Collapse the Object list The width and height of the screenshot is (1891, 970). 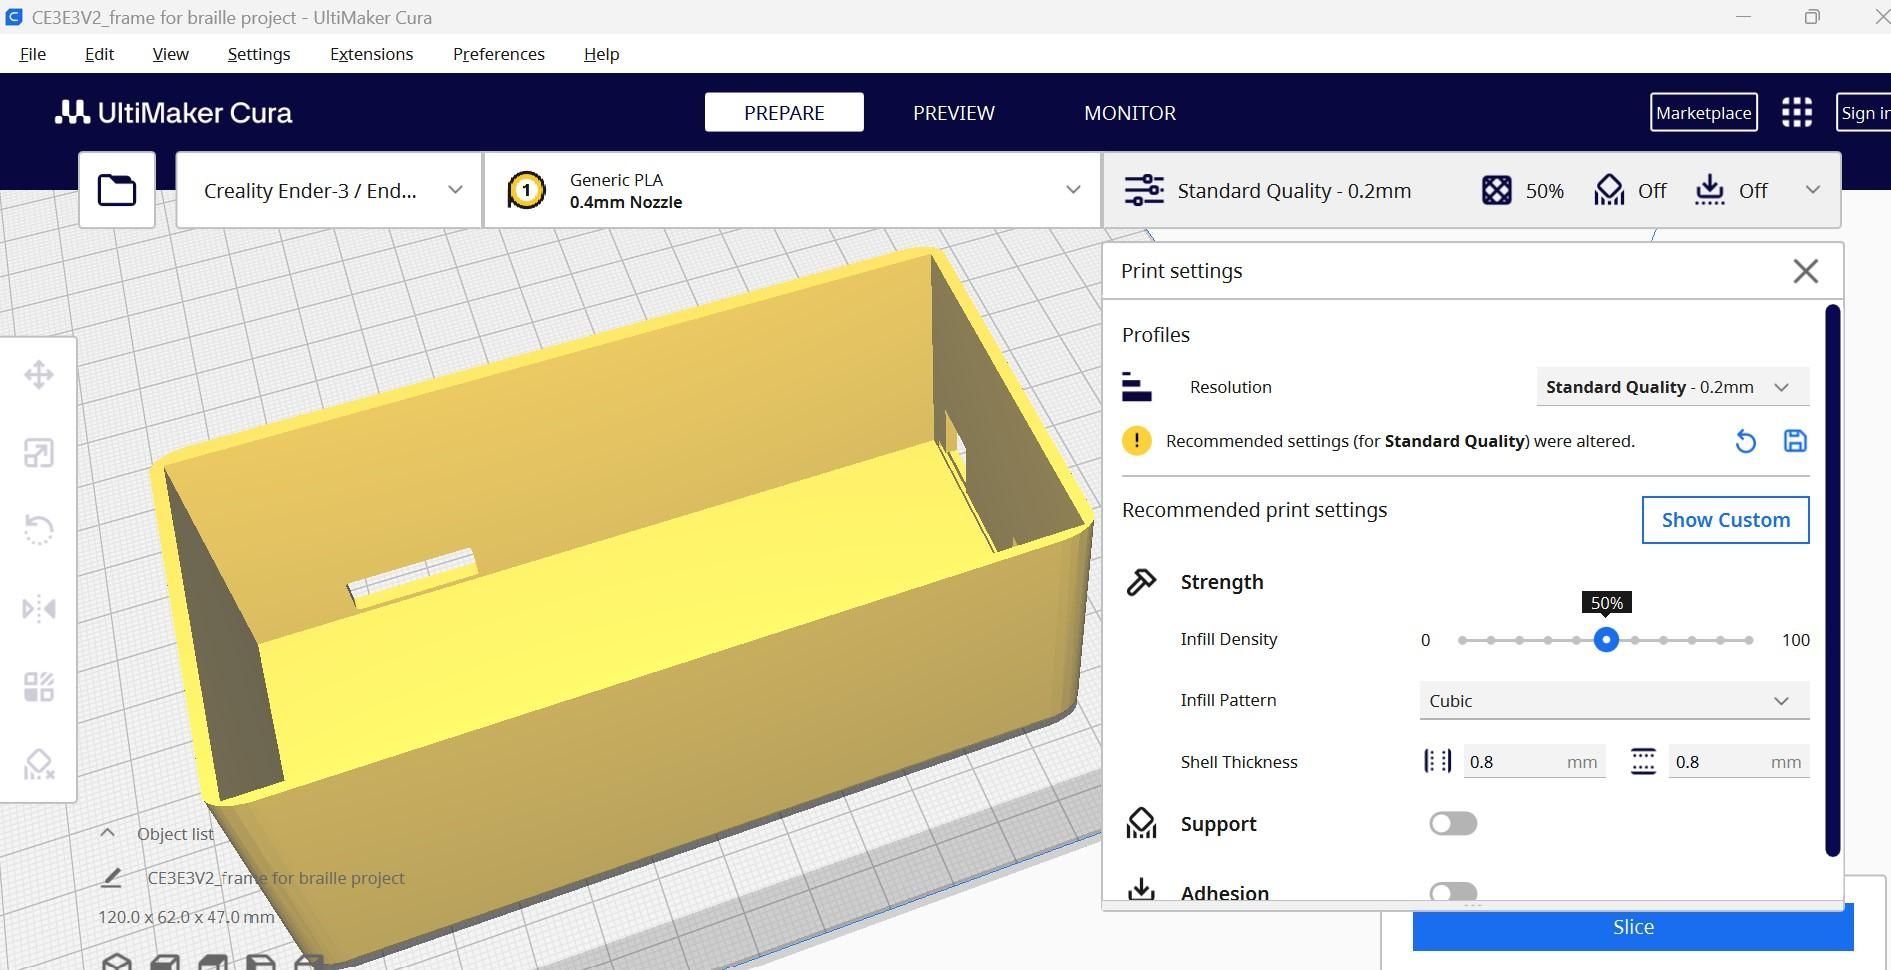coord(107,833)
